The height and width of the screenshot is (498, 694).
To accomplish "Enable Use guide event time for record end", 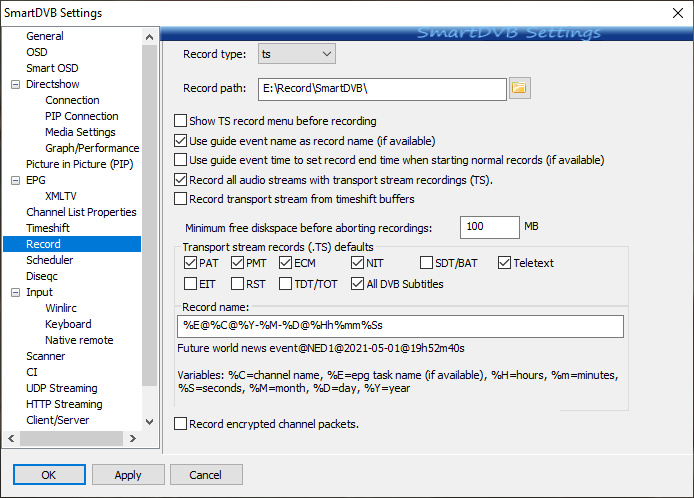I will pos(180,160).
